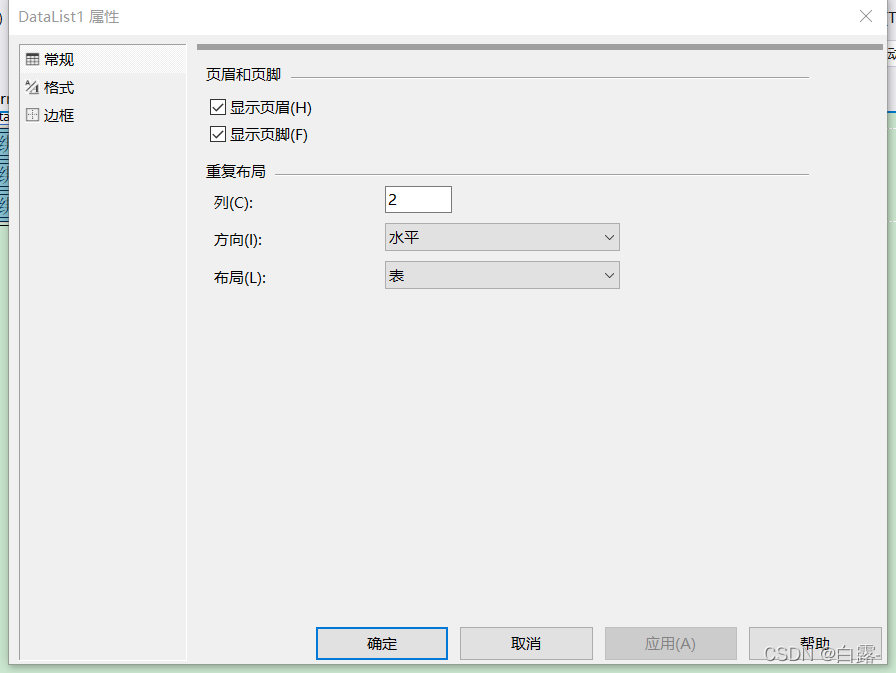Viewport: 896px width, 673px height.
Task: Click the 显示页脚(F) label text
Action: (x=269, y=135)
